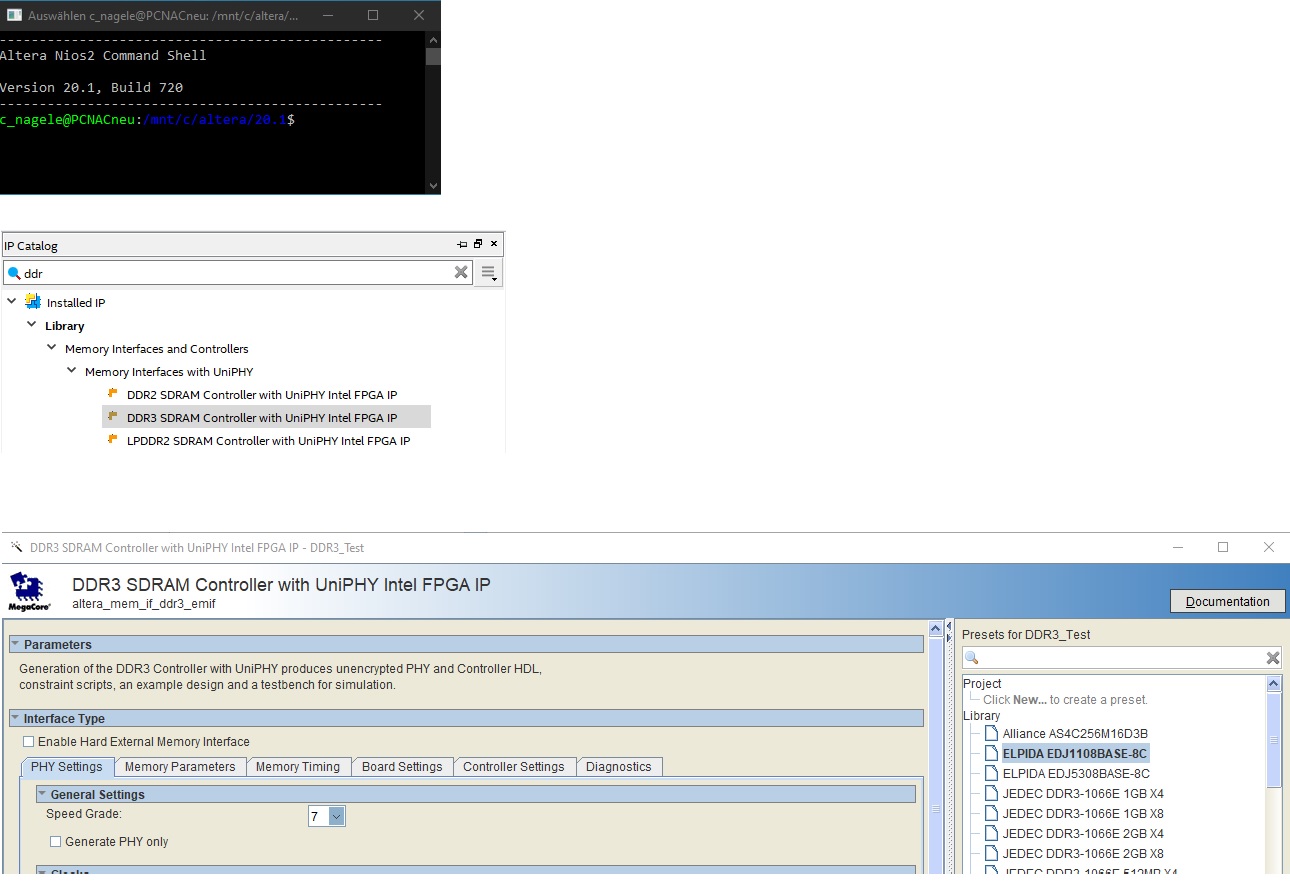Select DDR3 SDRAM Controller with UniPHY text

tap(262, 418)
